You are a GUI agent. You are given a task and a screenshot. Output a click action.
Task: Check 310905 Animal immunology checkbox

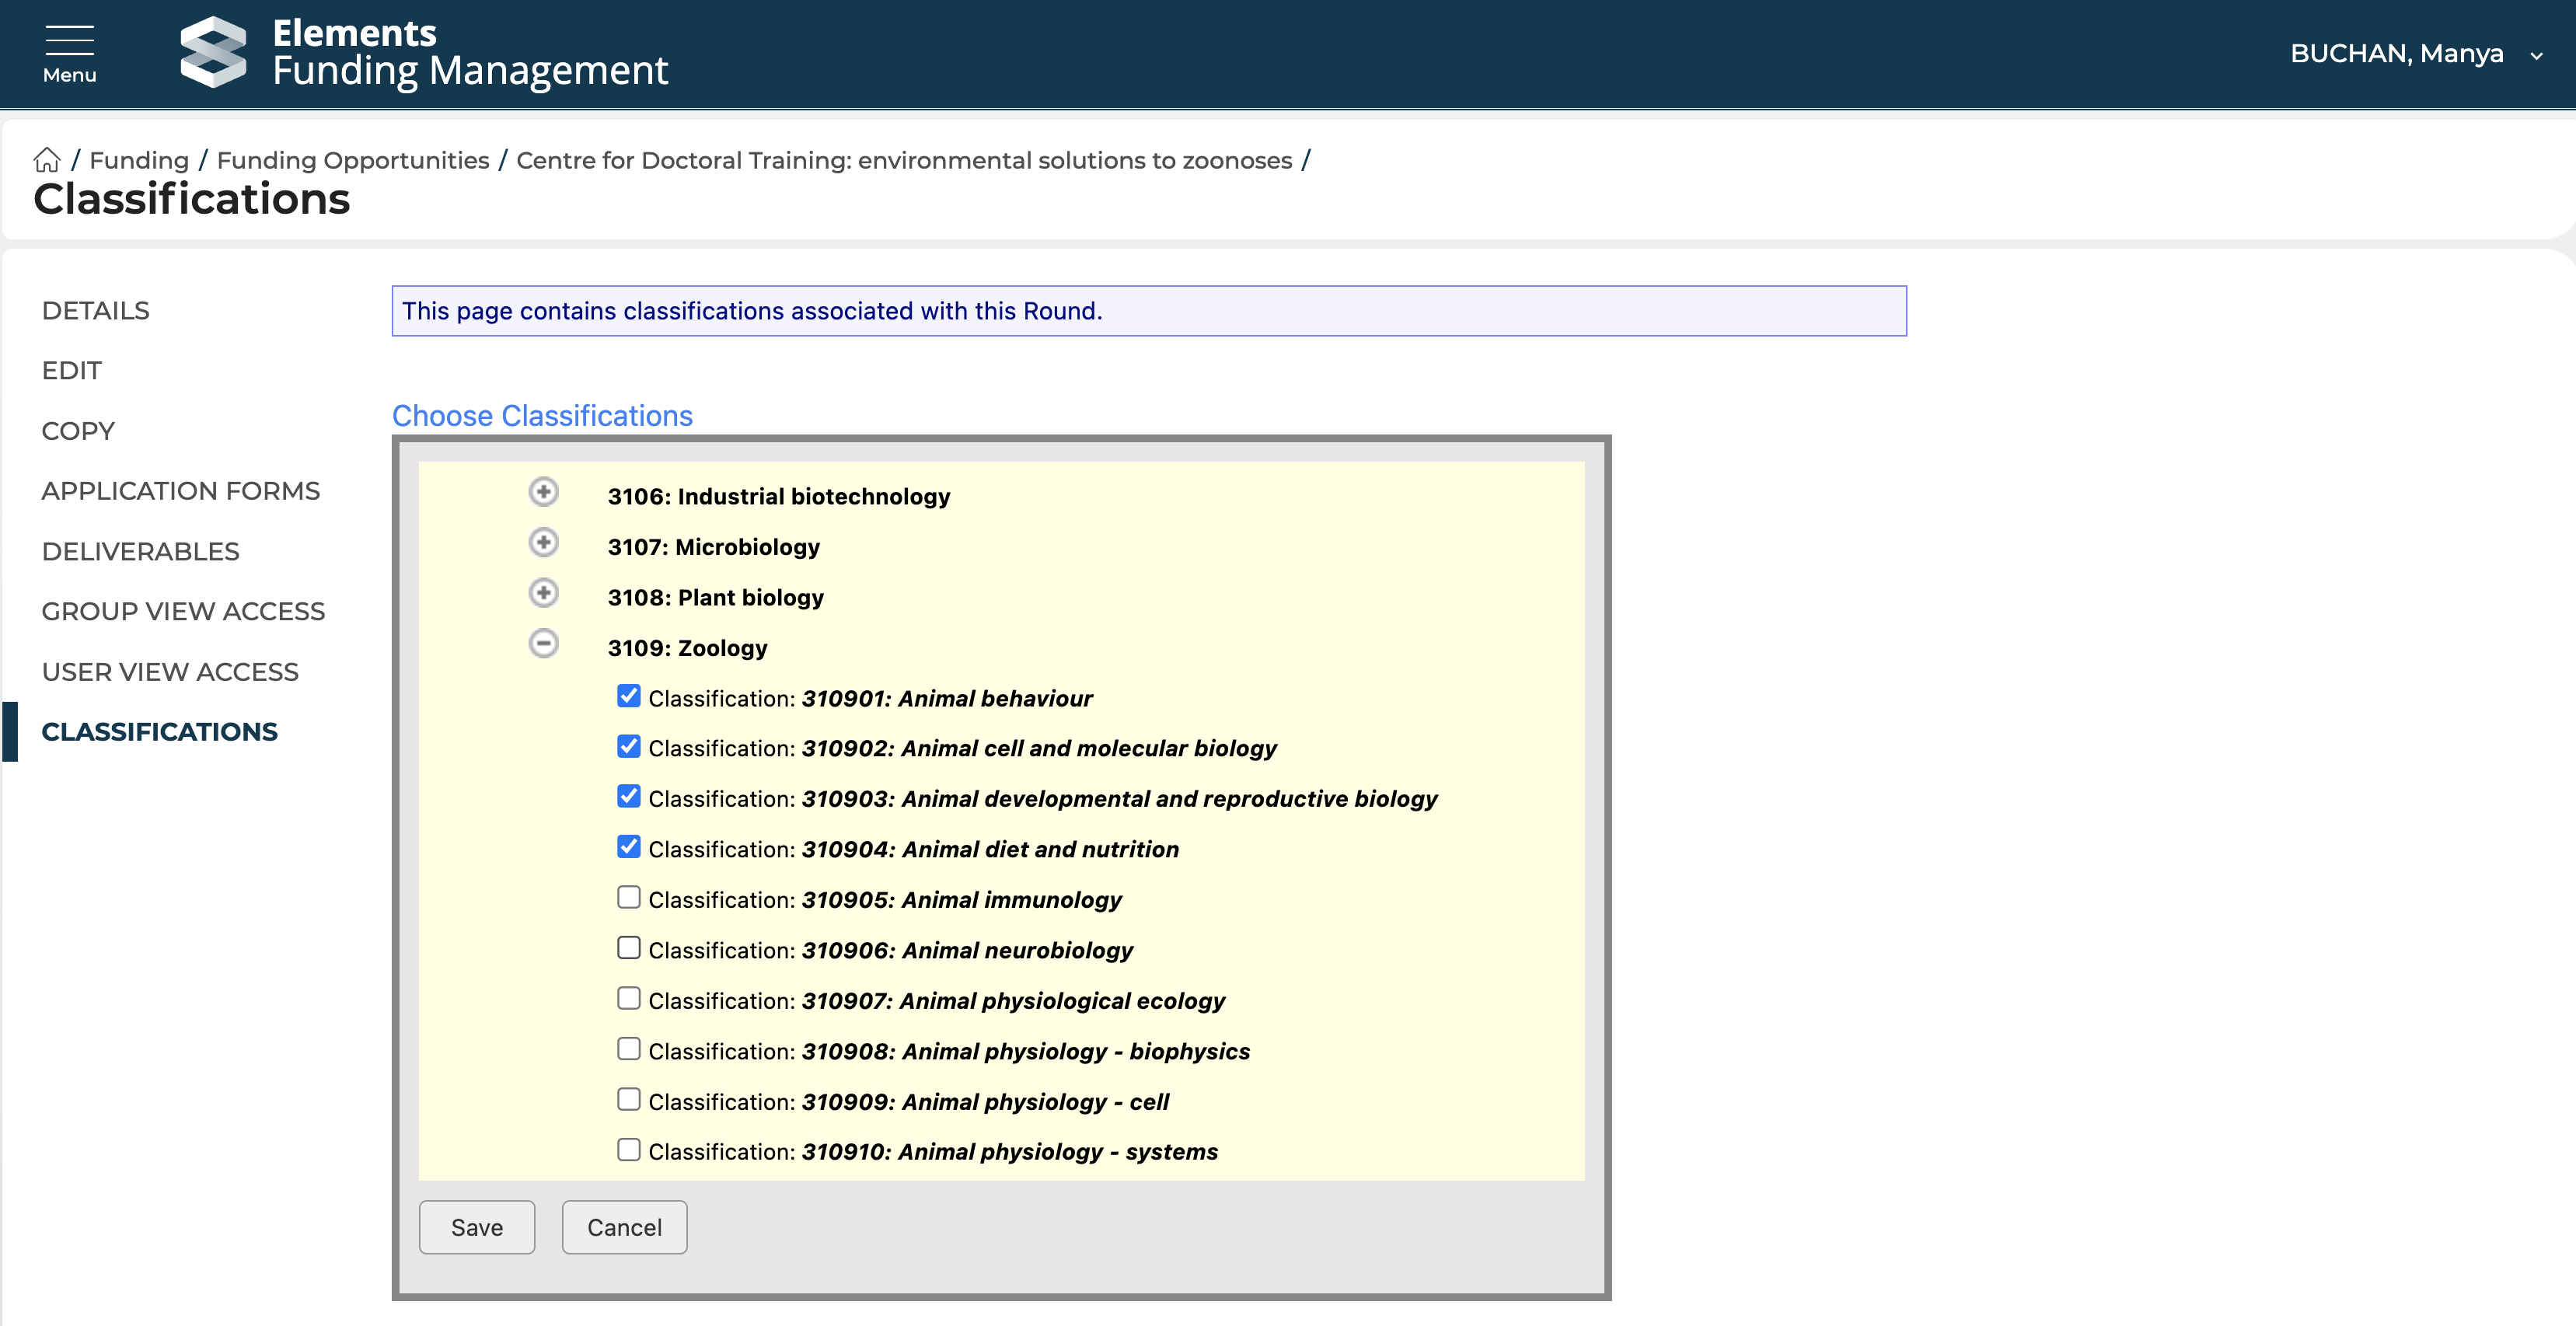click(x=628, y=897)
